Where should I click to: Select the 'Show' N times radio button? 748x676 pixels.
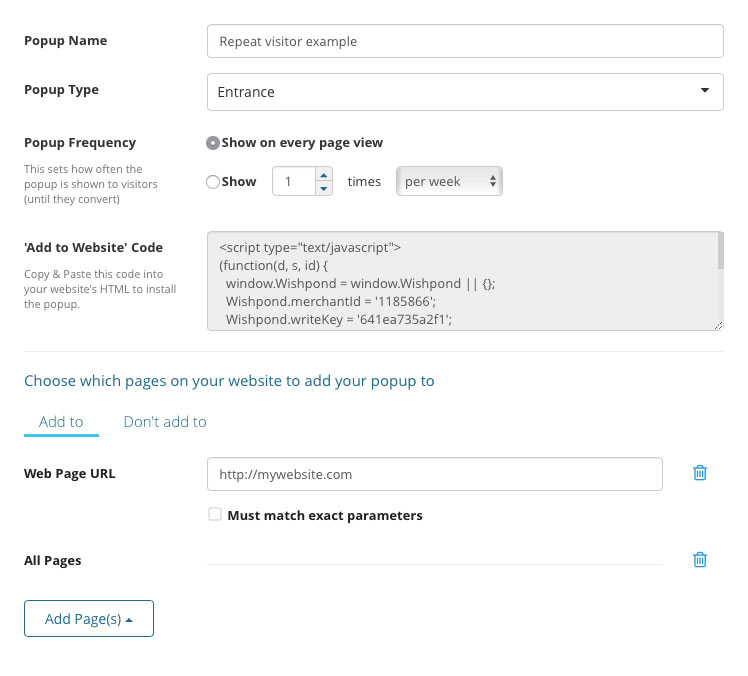(x=212, y=182)
